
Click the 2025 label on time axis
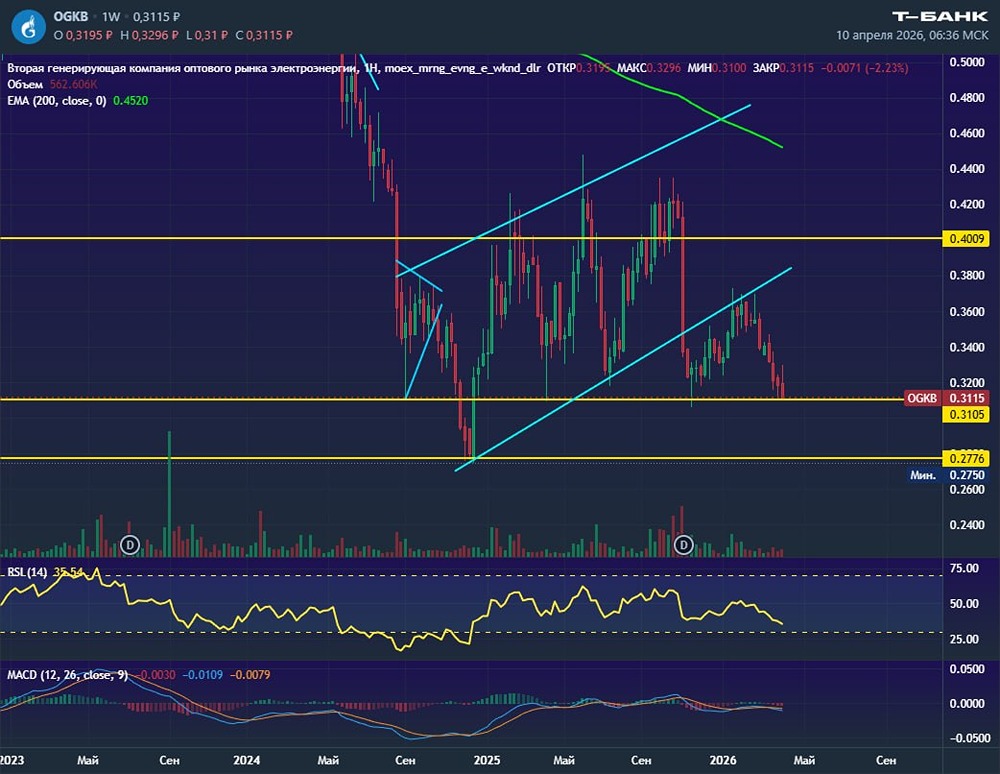(486, 760)
